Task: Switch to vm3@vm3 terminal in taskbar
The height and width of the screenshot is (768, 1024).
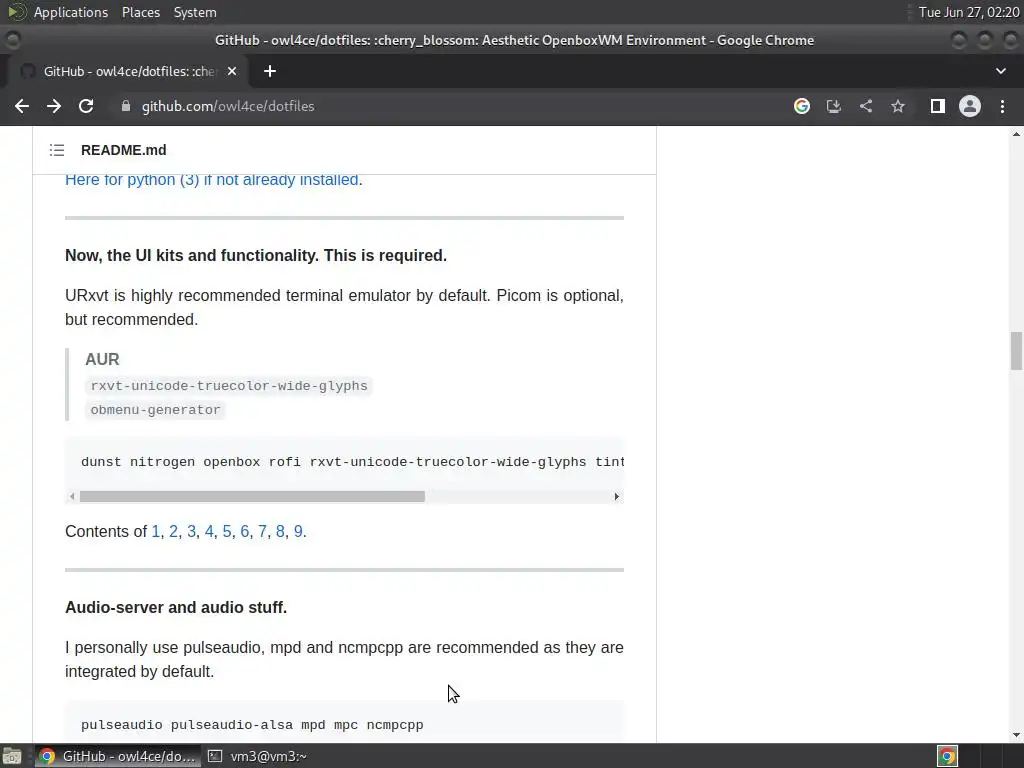Action: click(x=257, y=756)
